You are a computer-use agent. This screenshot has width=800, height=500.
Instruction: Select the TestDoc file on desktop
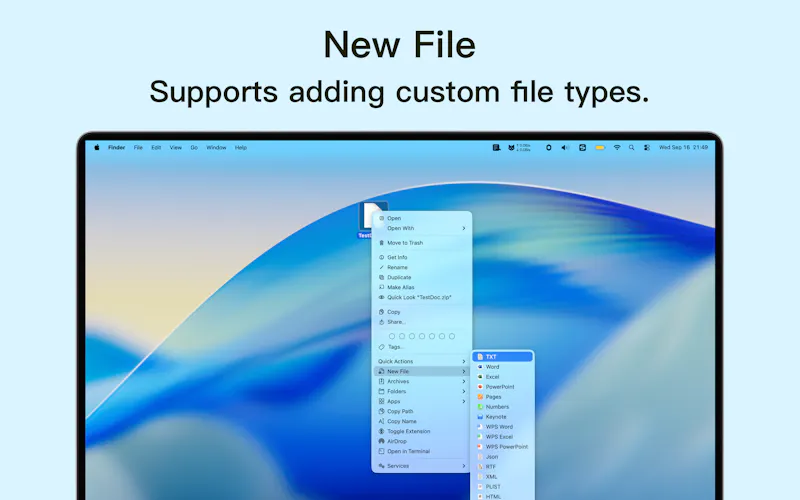(366, 220)
